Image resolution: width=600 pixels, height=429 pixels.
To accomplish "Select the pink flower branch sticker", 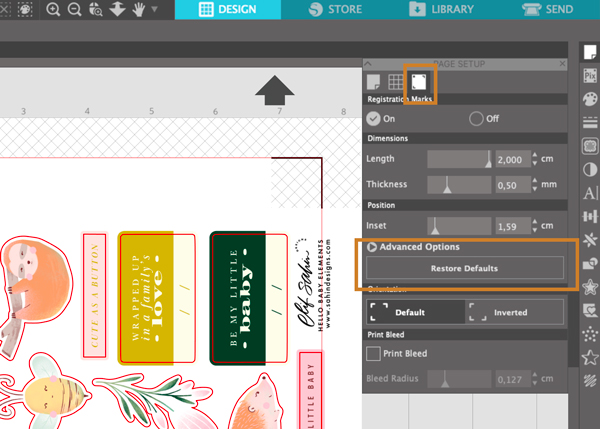I will click(x=157, y=400).
